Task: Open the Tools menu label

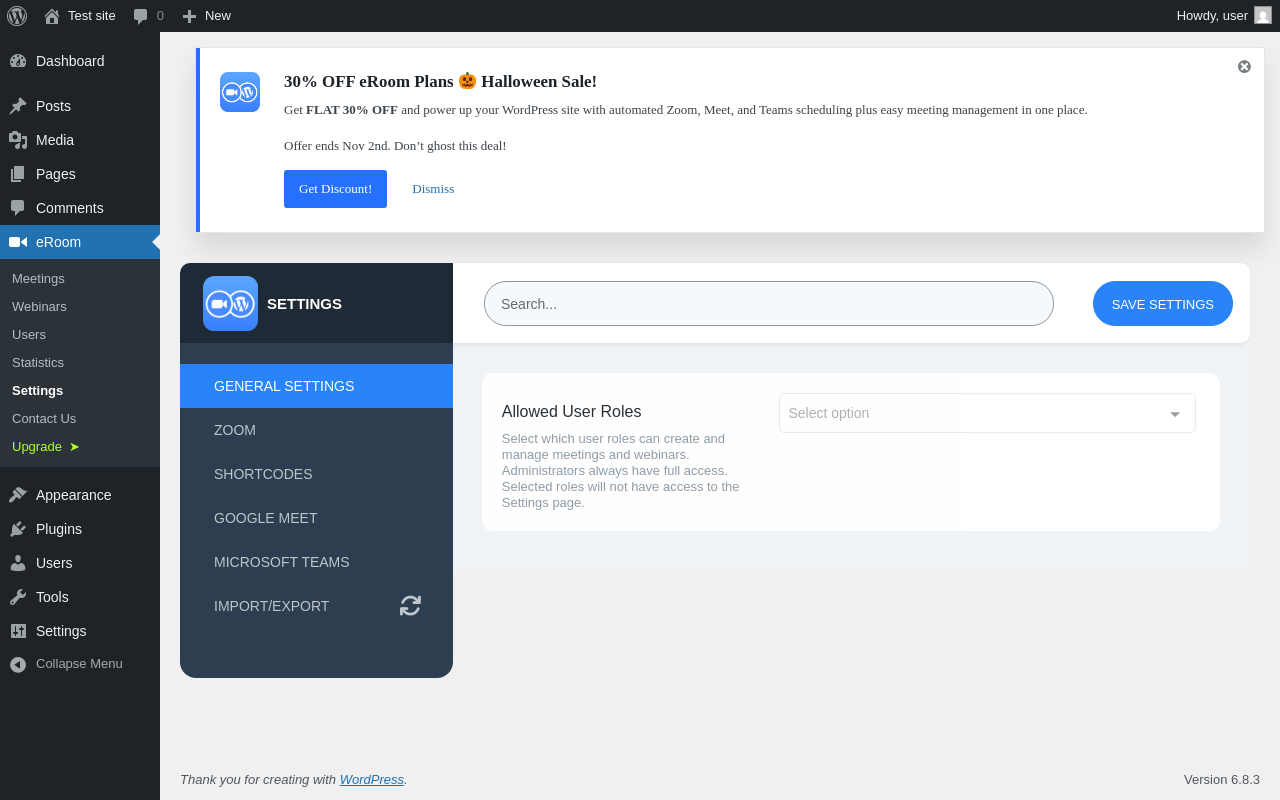Action: click(52, 597)
